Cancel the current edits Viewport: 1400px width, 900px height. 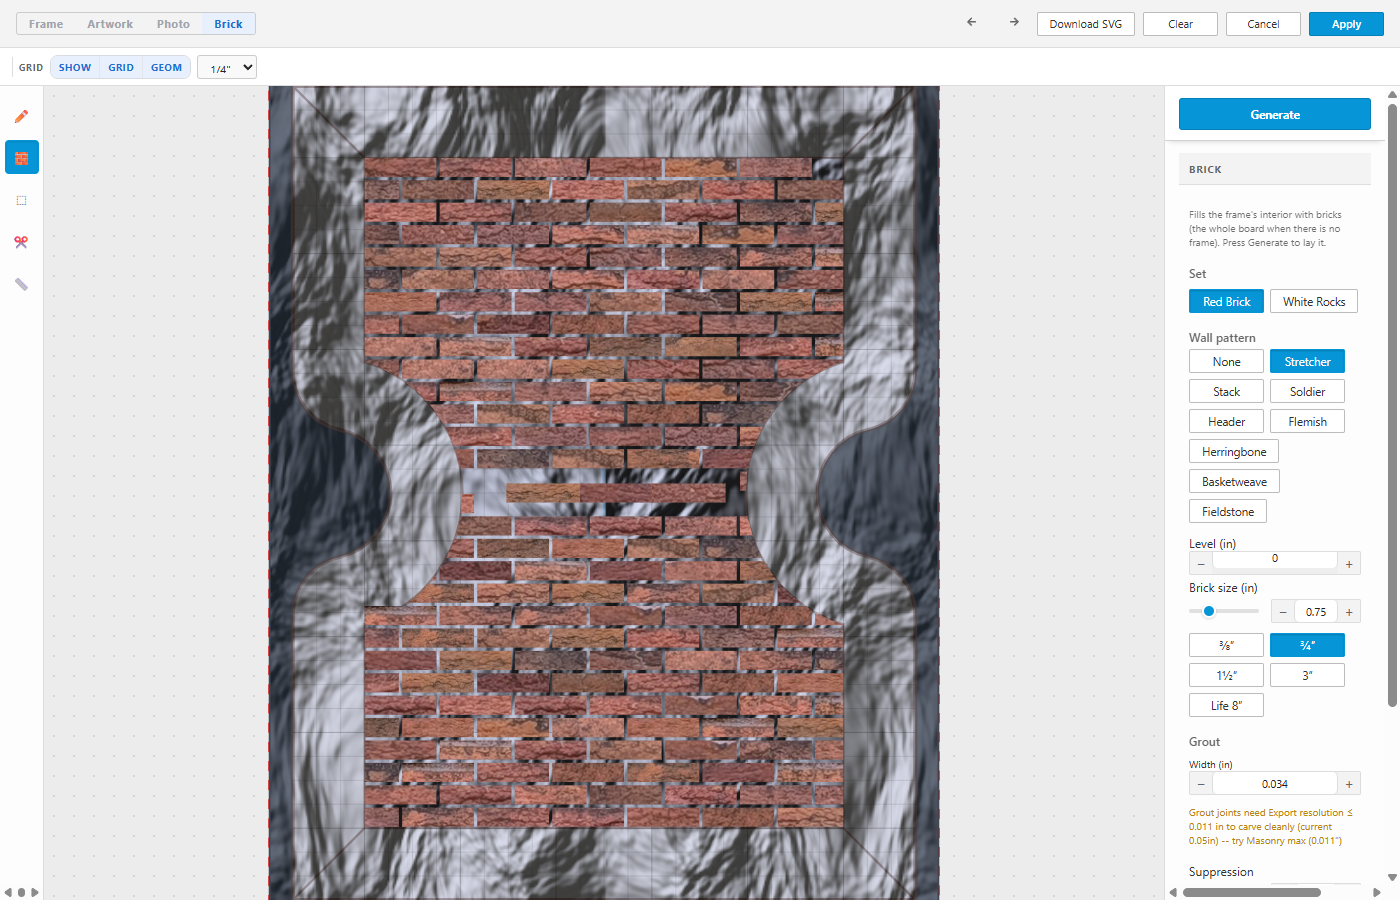[1263, 24]
